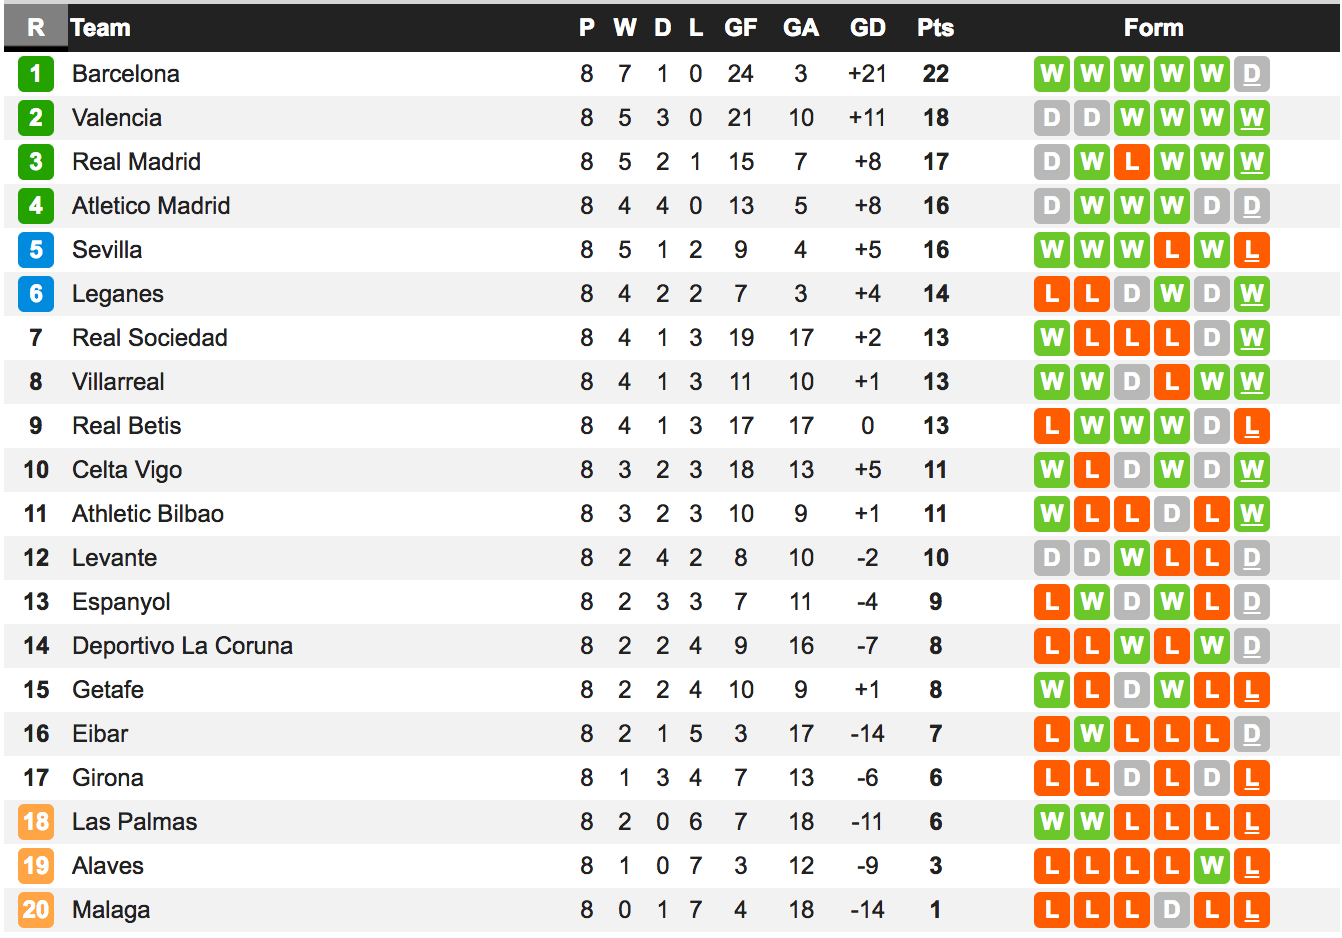
Task: Click the Team column header
Action: click(x=101, y=28)
